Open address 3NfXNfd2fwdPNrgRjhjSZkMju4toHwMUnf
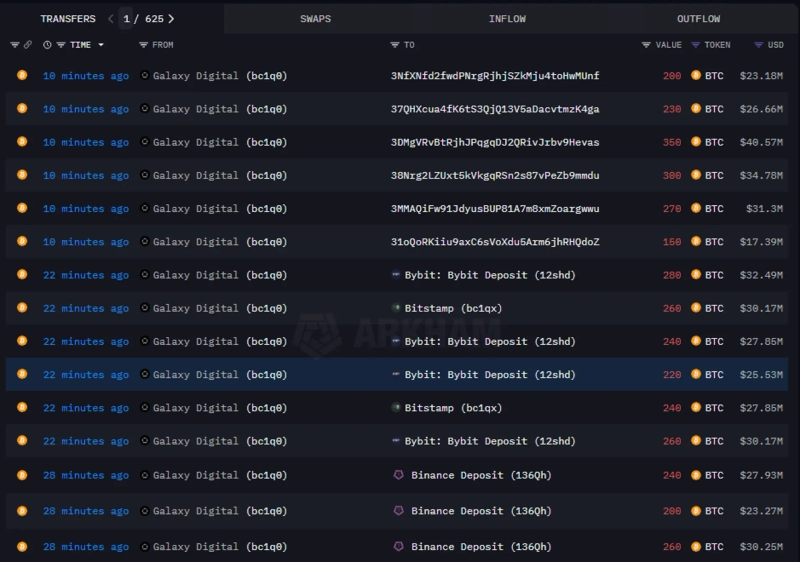The width and height of the screenshot is (800, 562). point(495,76)
